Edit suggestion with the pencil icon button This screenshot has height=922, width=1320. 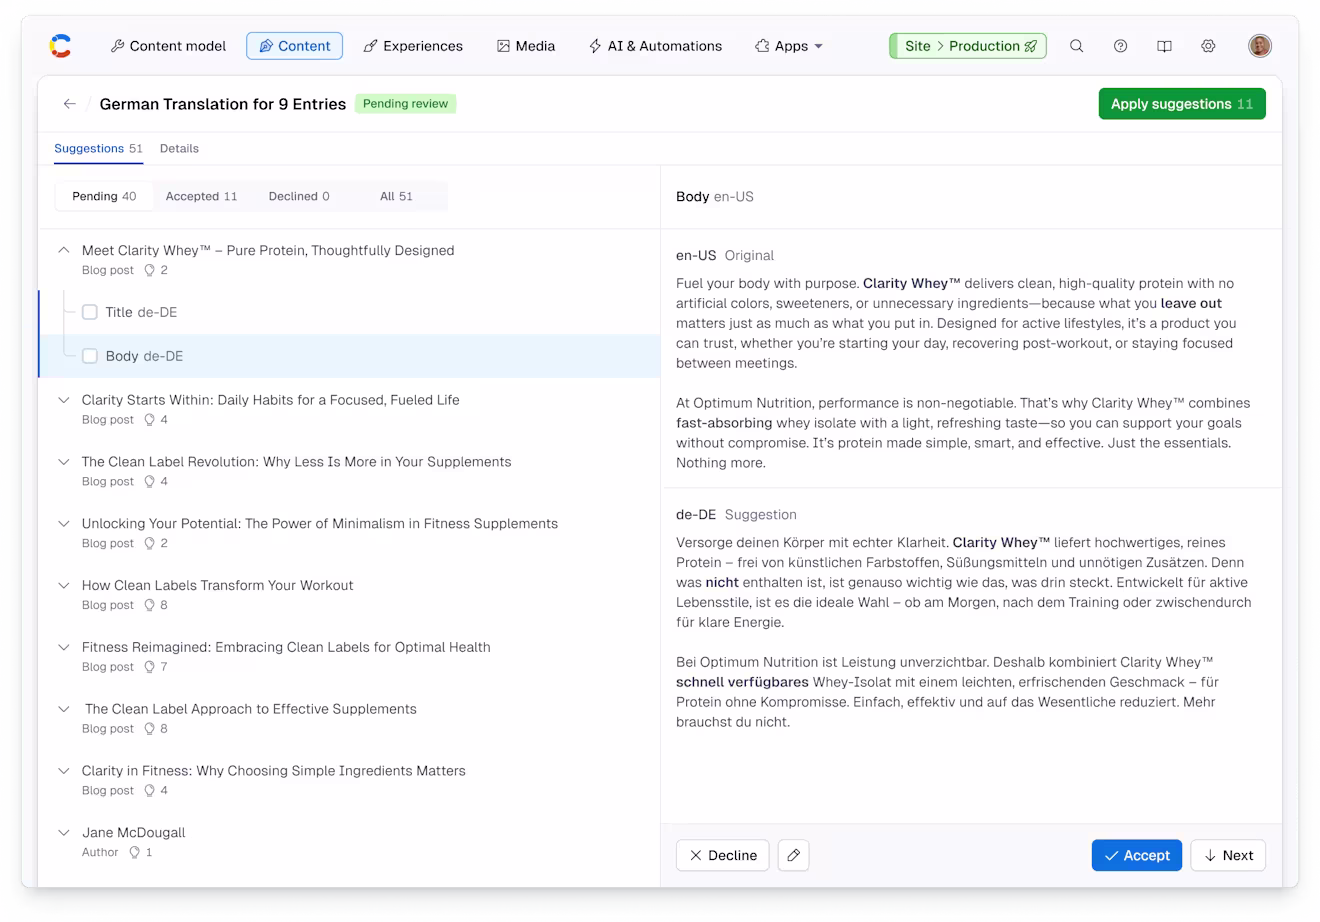[x=793, y=855]
